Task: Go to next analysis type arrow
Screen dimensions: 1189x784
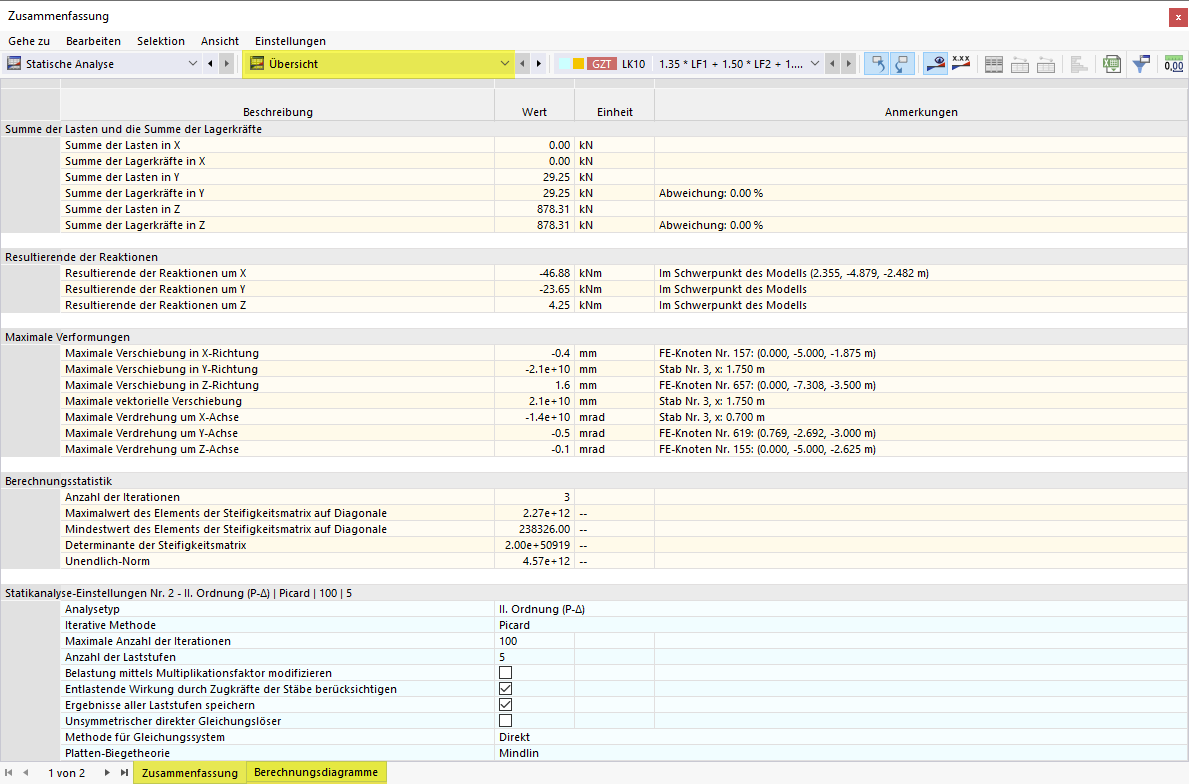Action: point(226,64)
